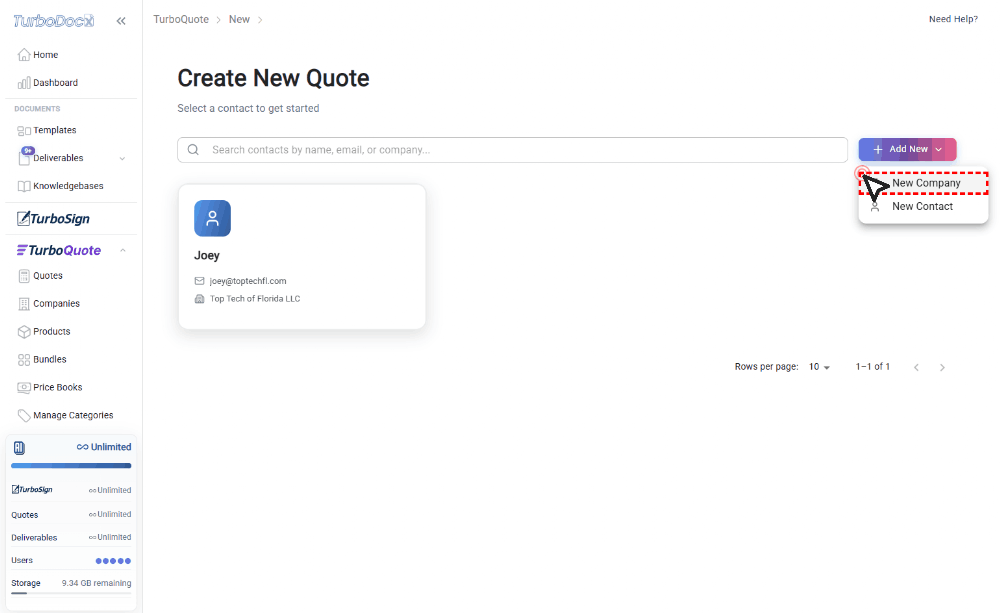Click the Storage usage bar

coord(71,593)
